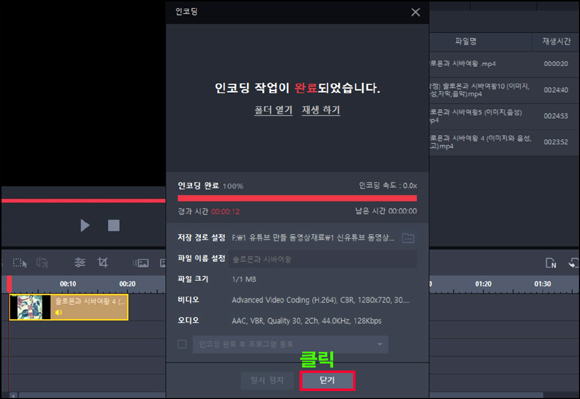Click the audio cut icon in timeline toolbar
The image size is (580, 399).
pyautogui.click(x=42, y=263)
